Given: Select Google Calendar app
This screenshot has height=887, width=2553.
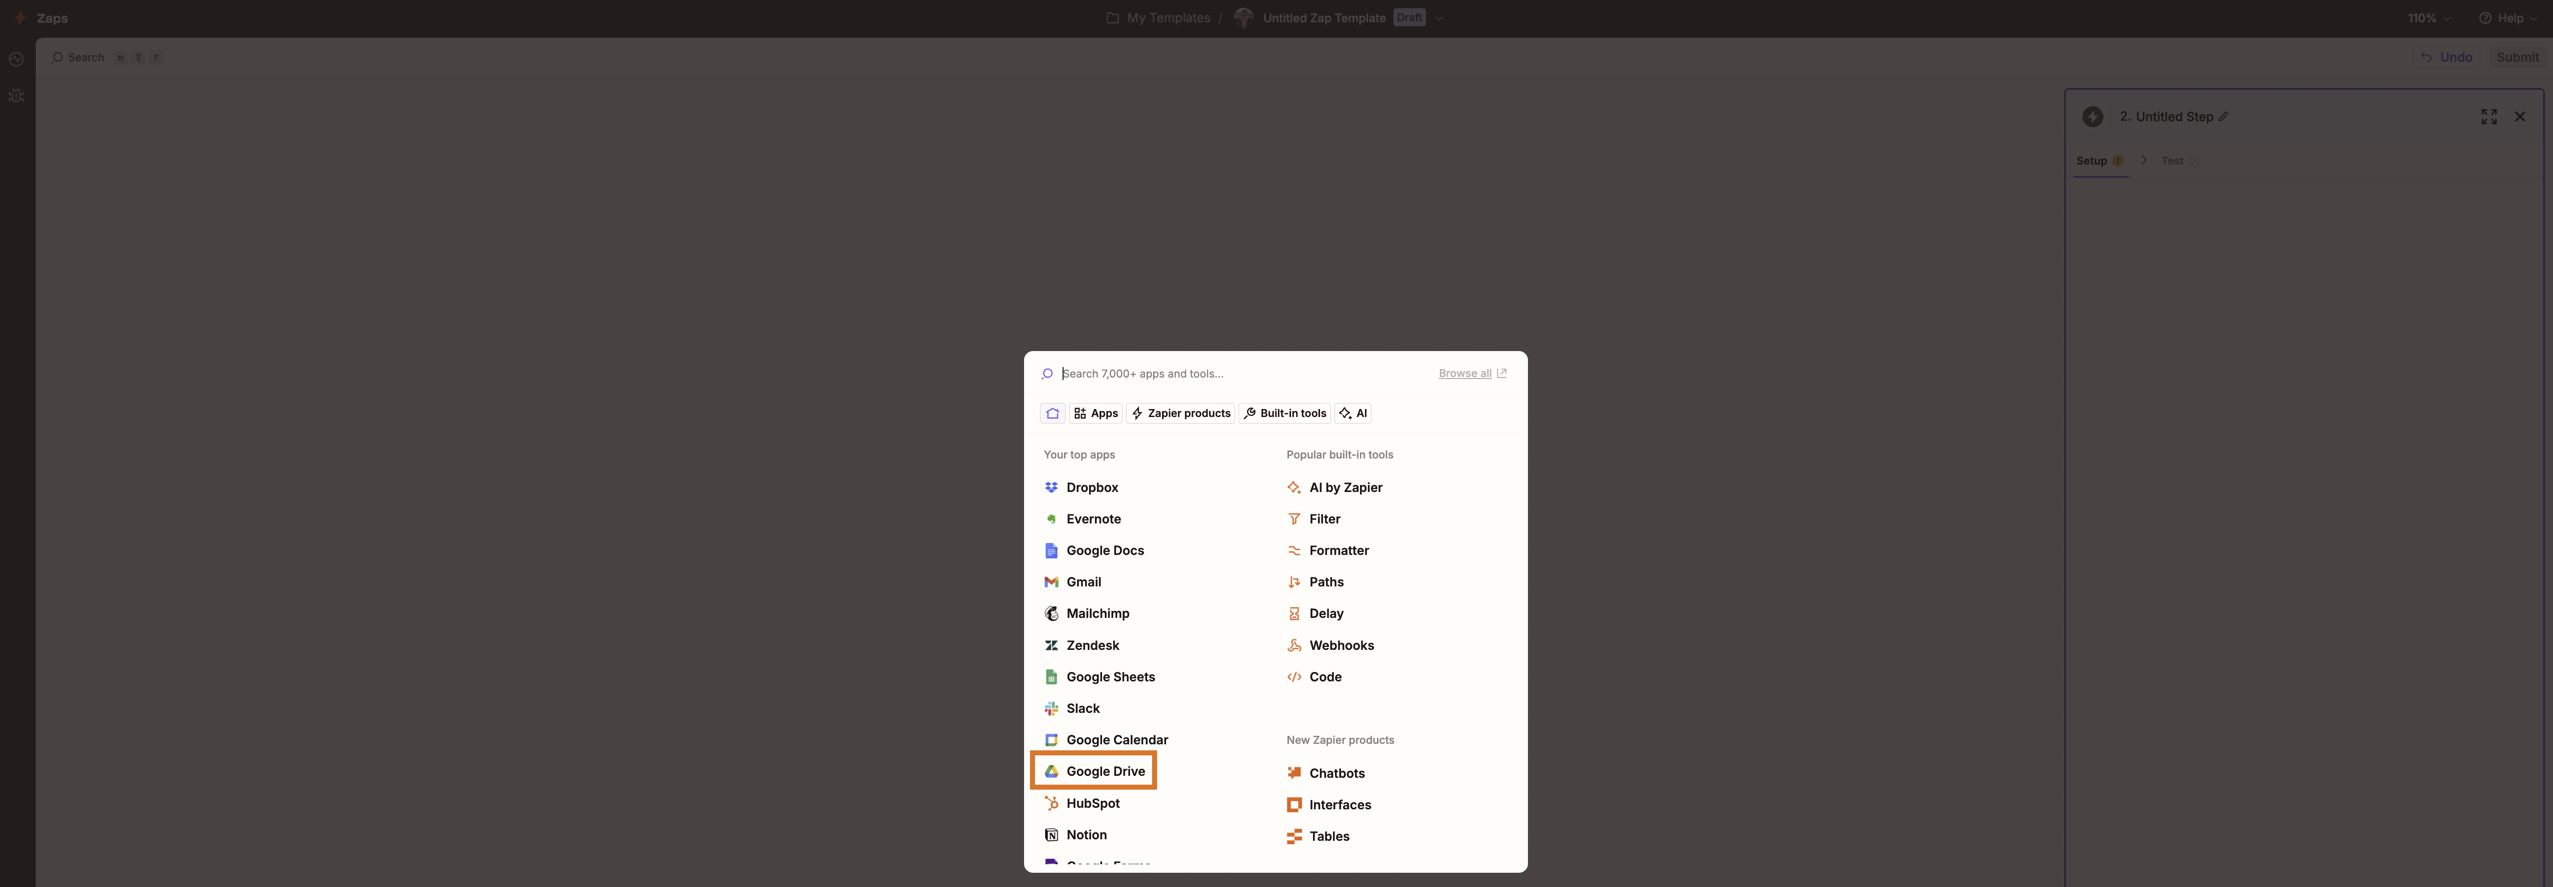Looking at the screenshot, I should [x=1106, y=740].
